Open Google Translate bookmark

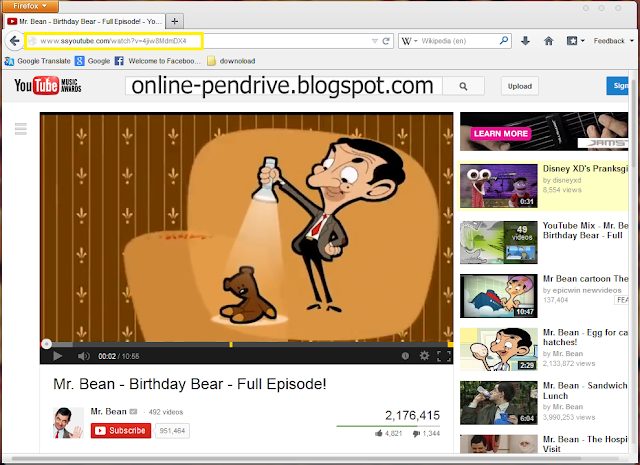pos(38,61)
